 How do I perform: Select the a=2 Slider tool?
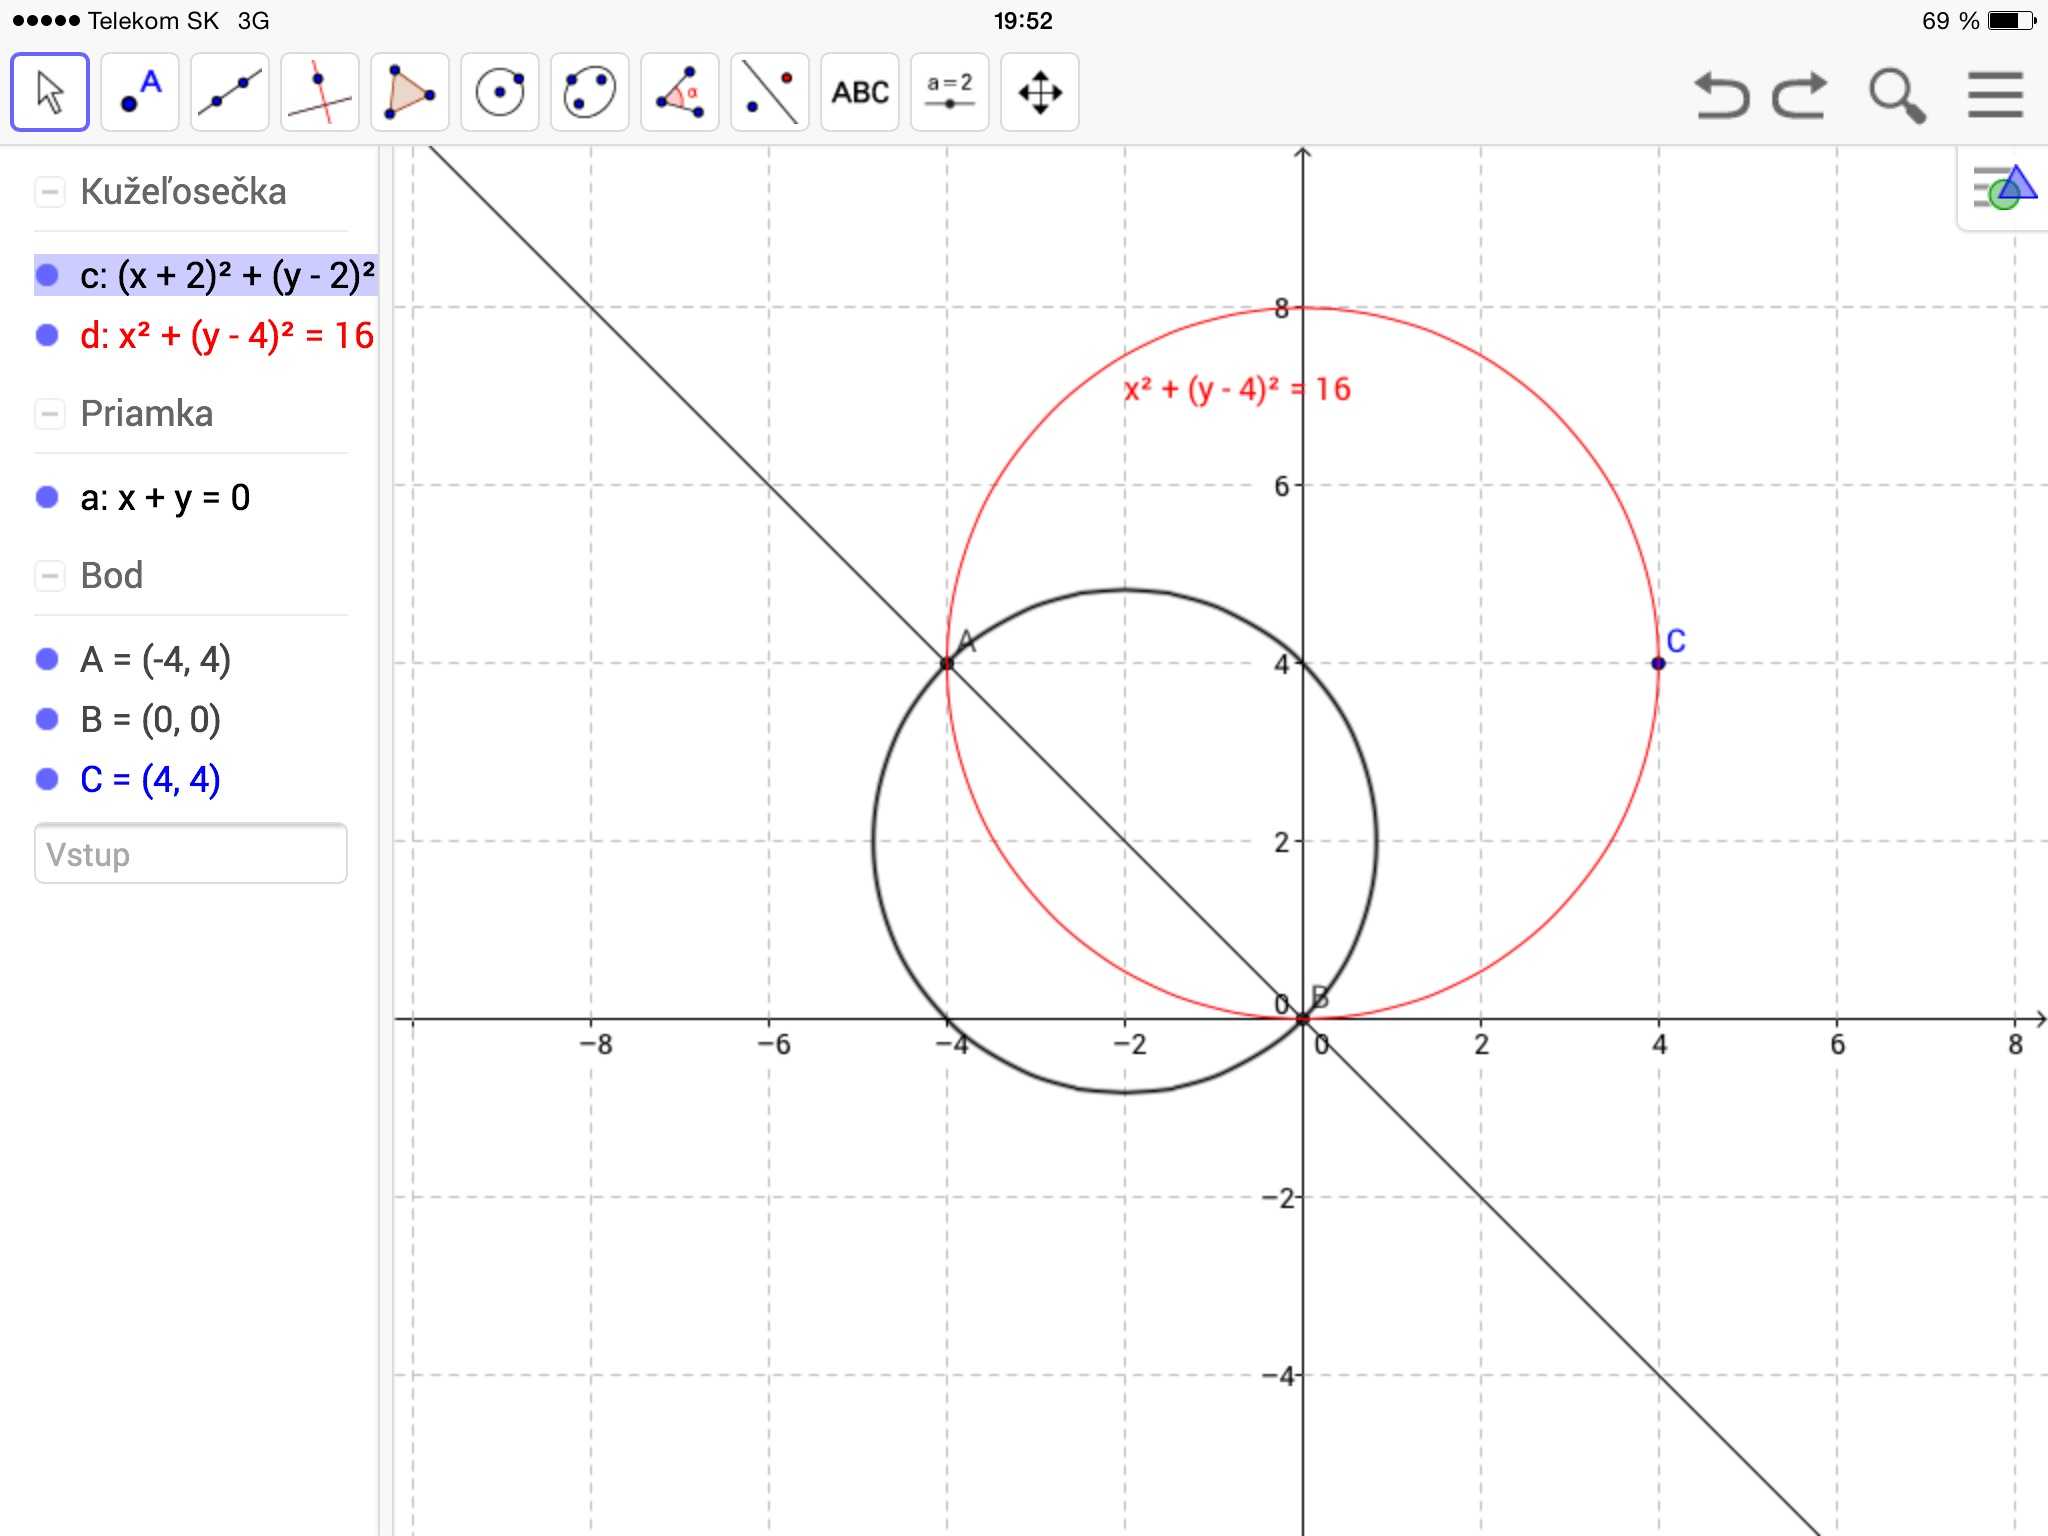(x=950, y=92)
